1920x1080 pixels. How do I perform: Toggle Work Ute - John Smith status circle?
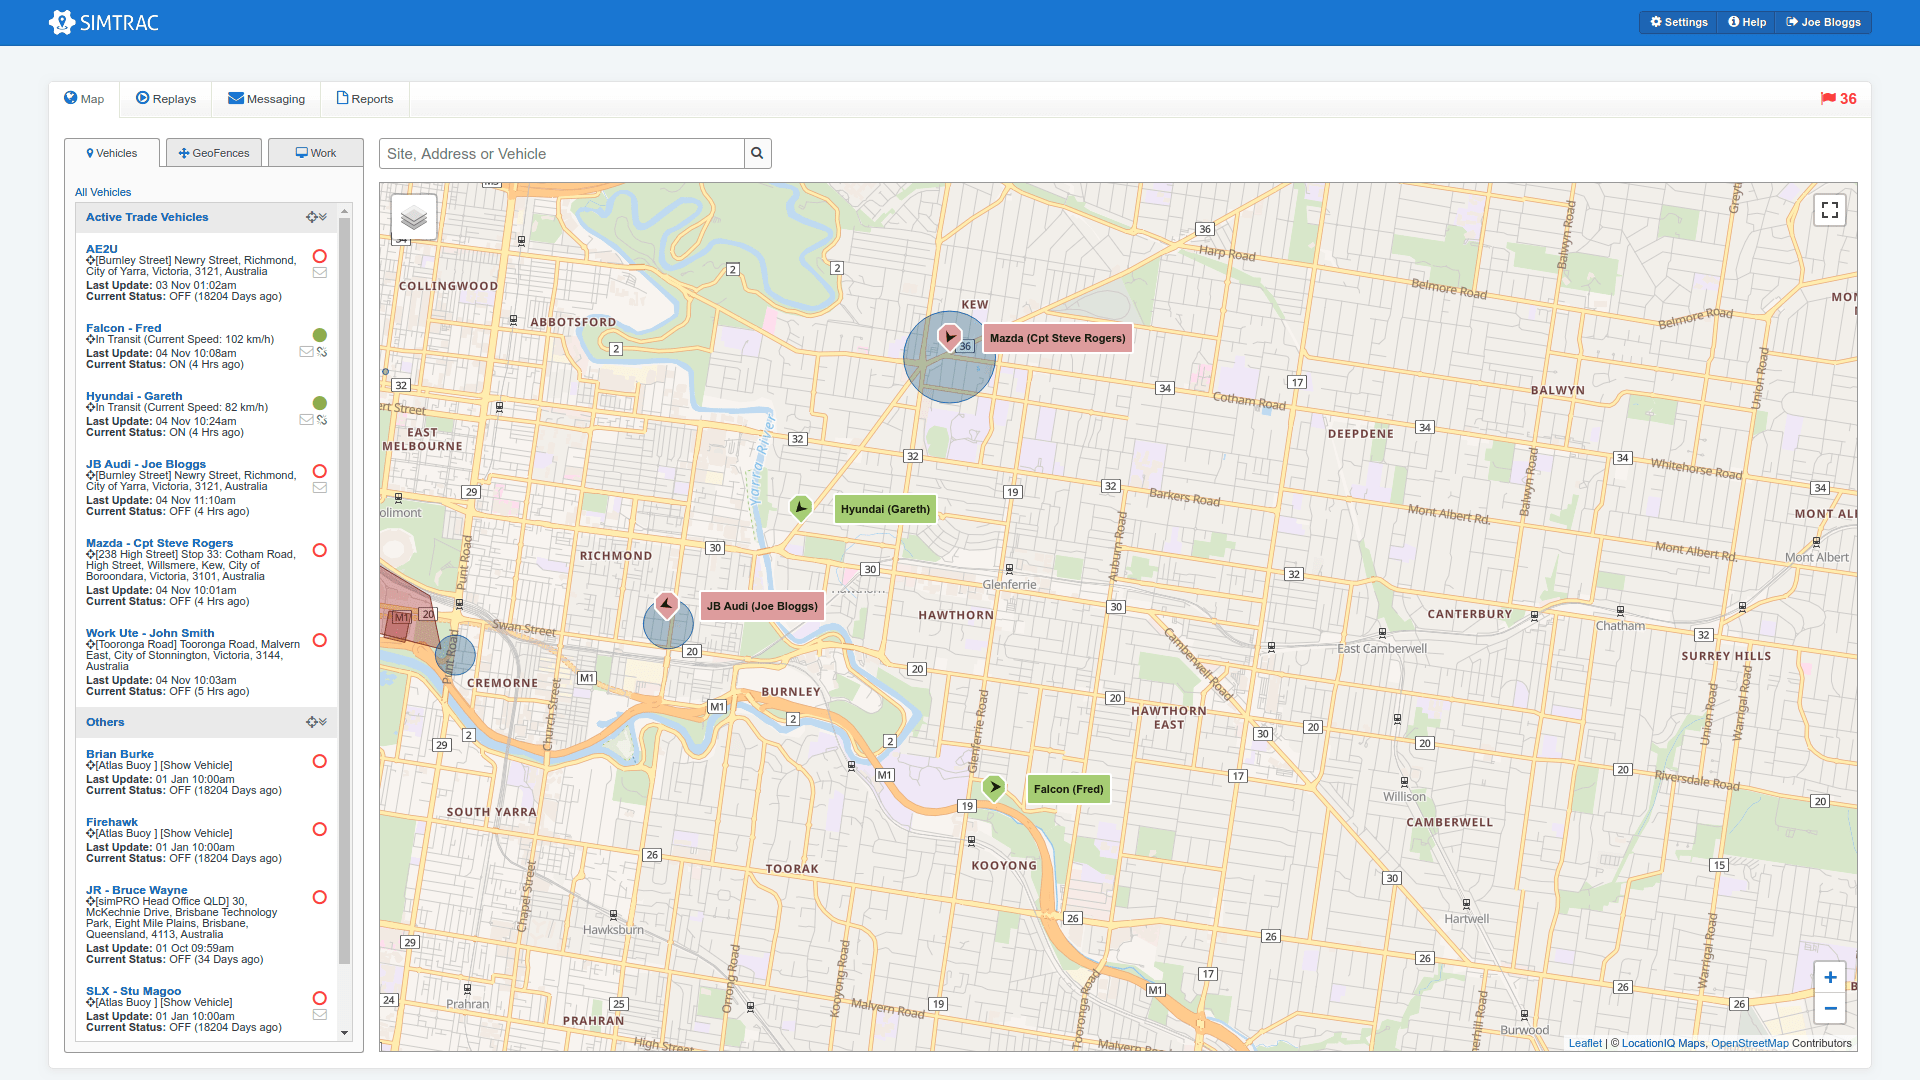coord(320,640)
